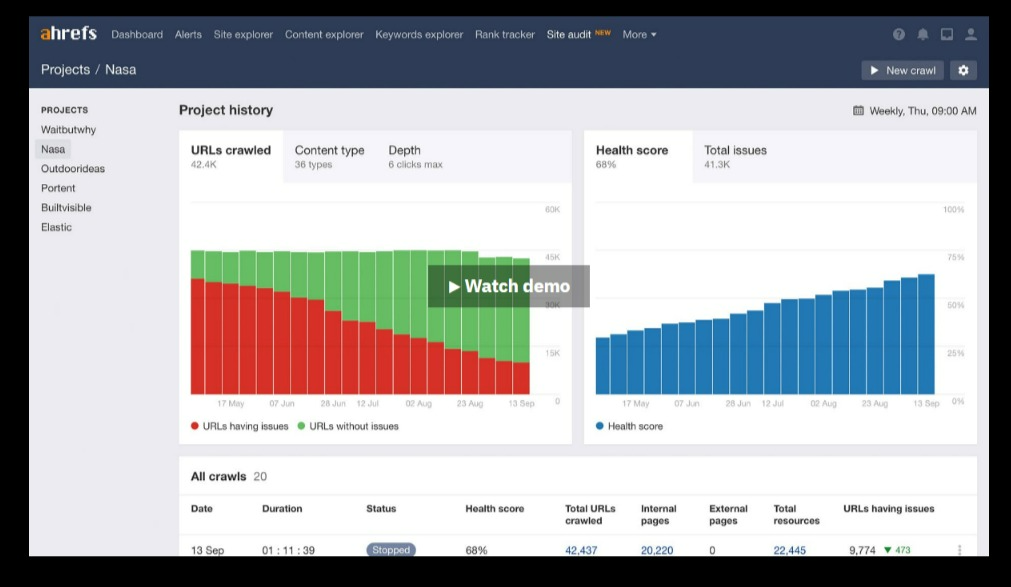Open the user account profile icon
1011x587 pixels.
tap(970, 35)
